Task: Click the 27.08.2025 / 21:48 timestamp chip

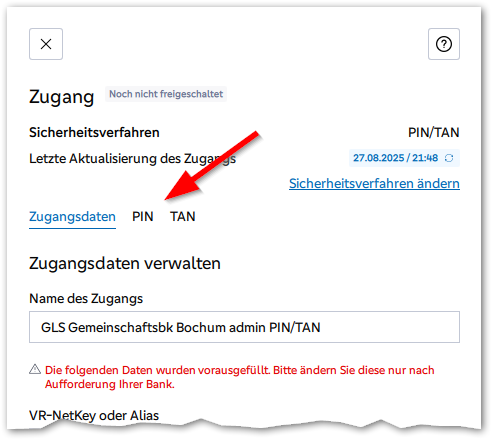Action: 404,158
